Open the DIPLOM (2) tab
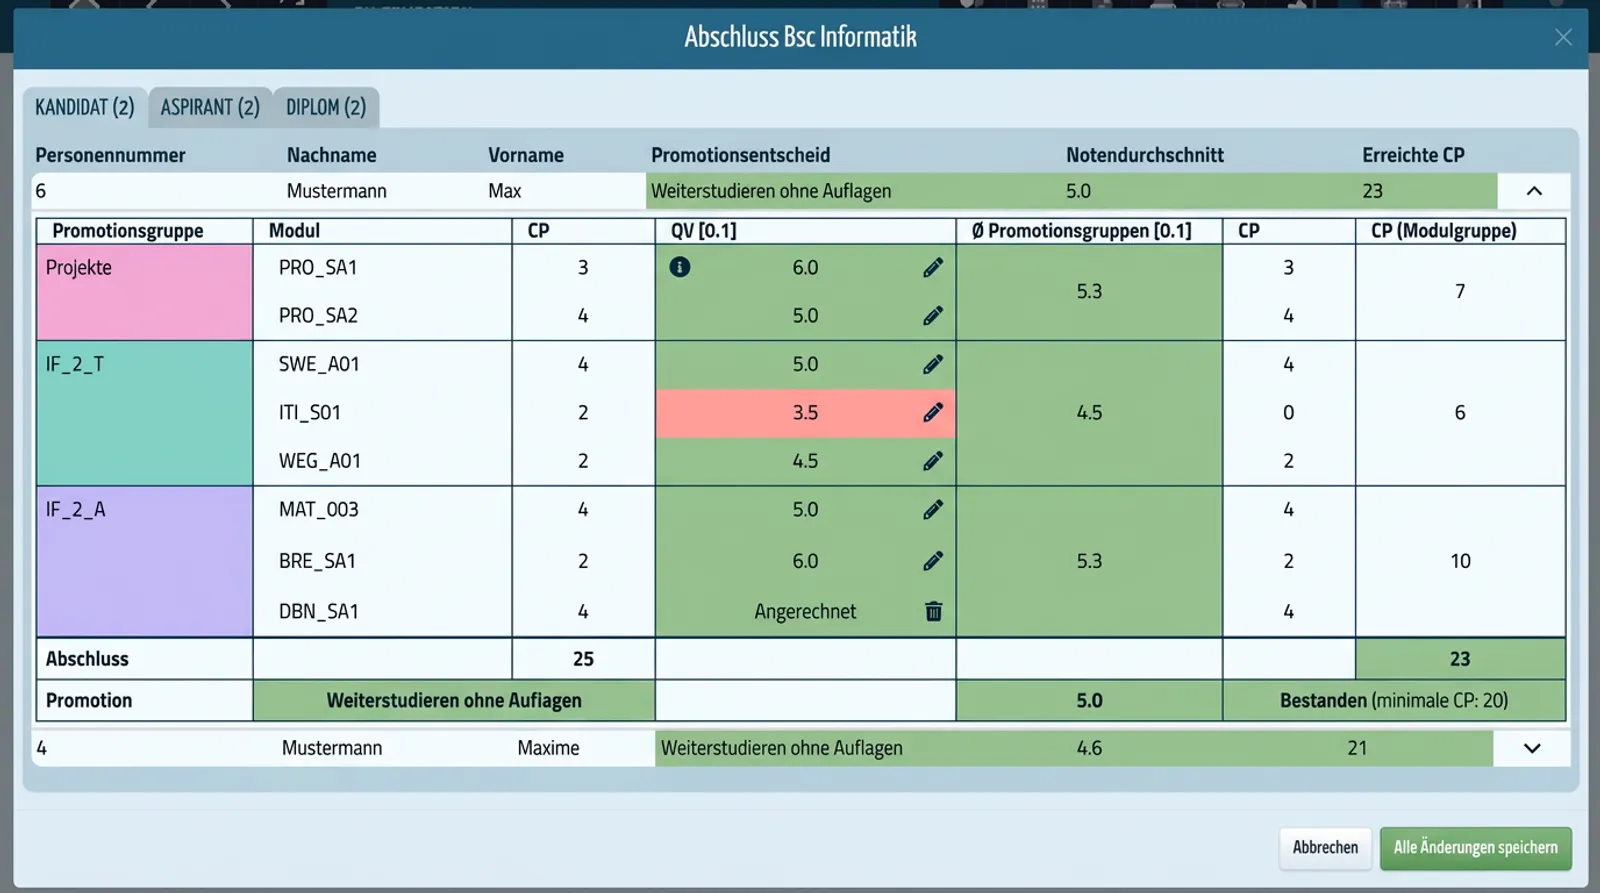This screenshot has height=893, width=1600. point(326,107)
